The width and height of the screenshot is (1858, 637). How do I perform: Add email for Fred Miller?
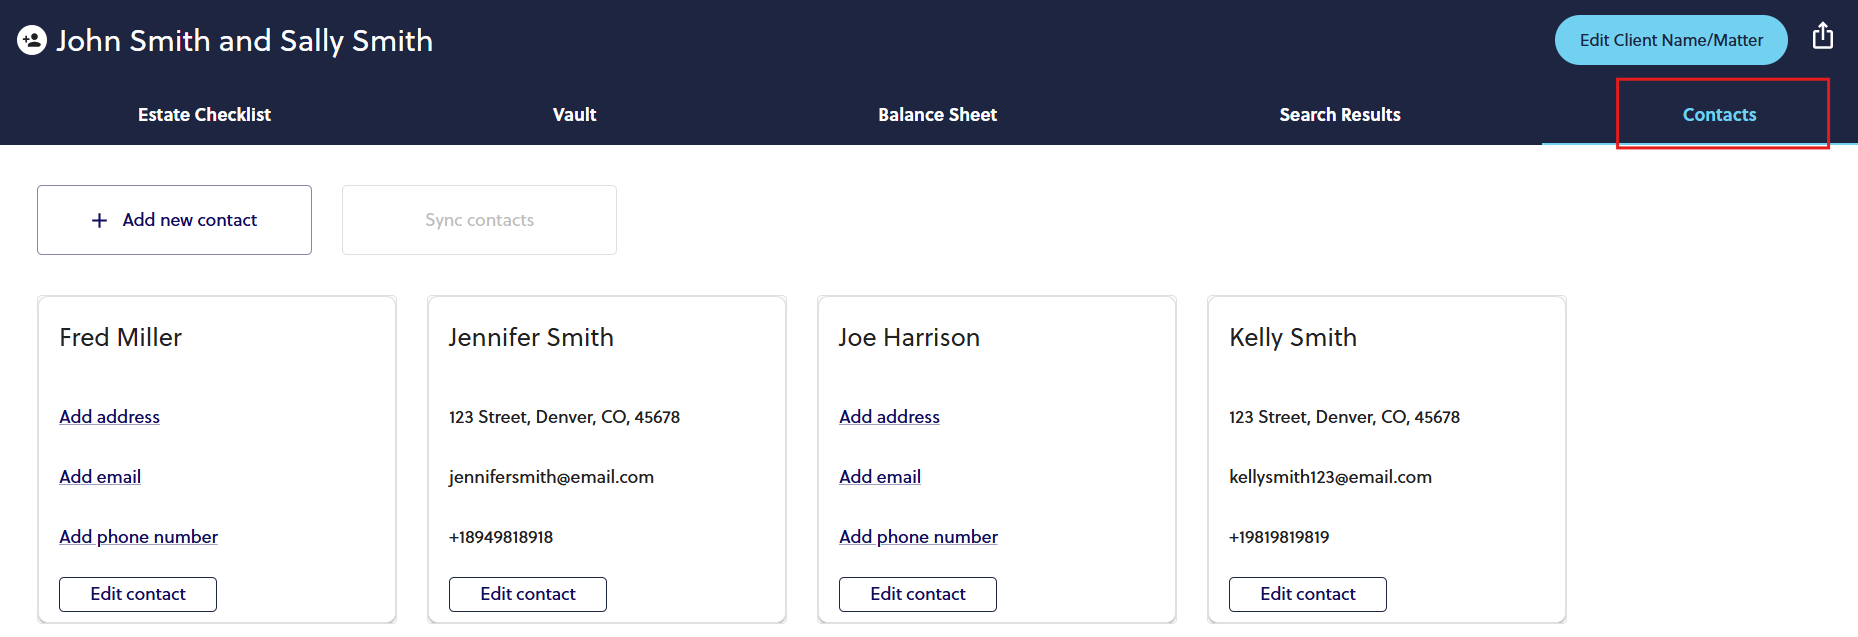(x=100, y=477)
